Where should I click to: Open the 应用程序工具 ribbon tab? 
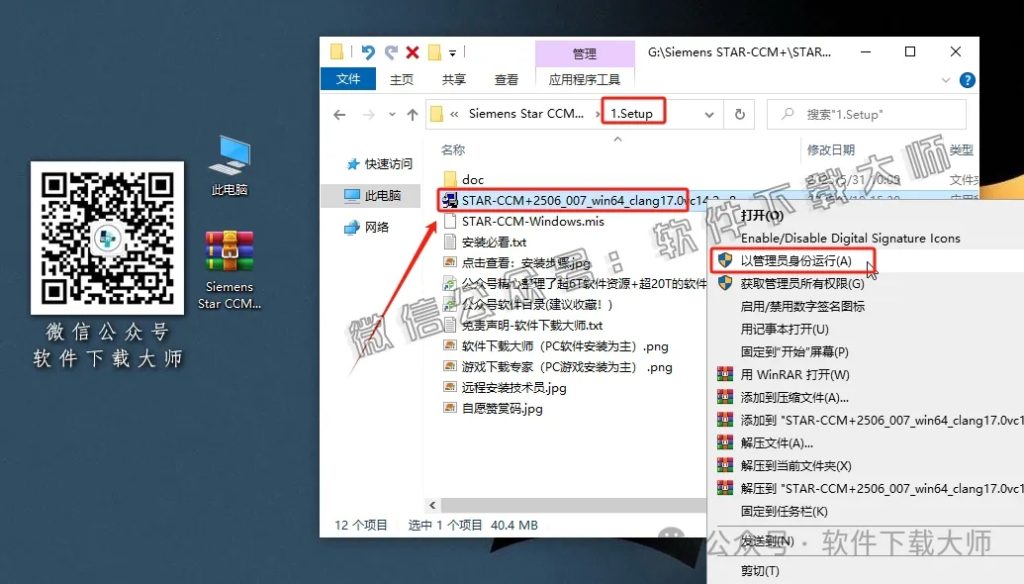(x=587, y=77)
